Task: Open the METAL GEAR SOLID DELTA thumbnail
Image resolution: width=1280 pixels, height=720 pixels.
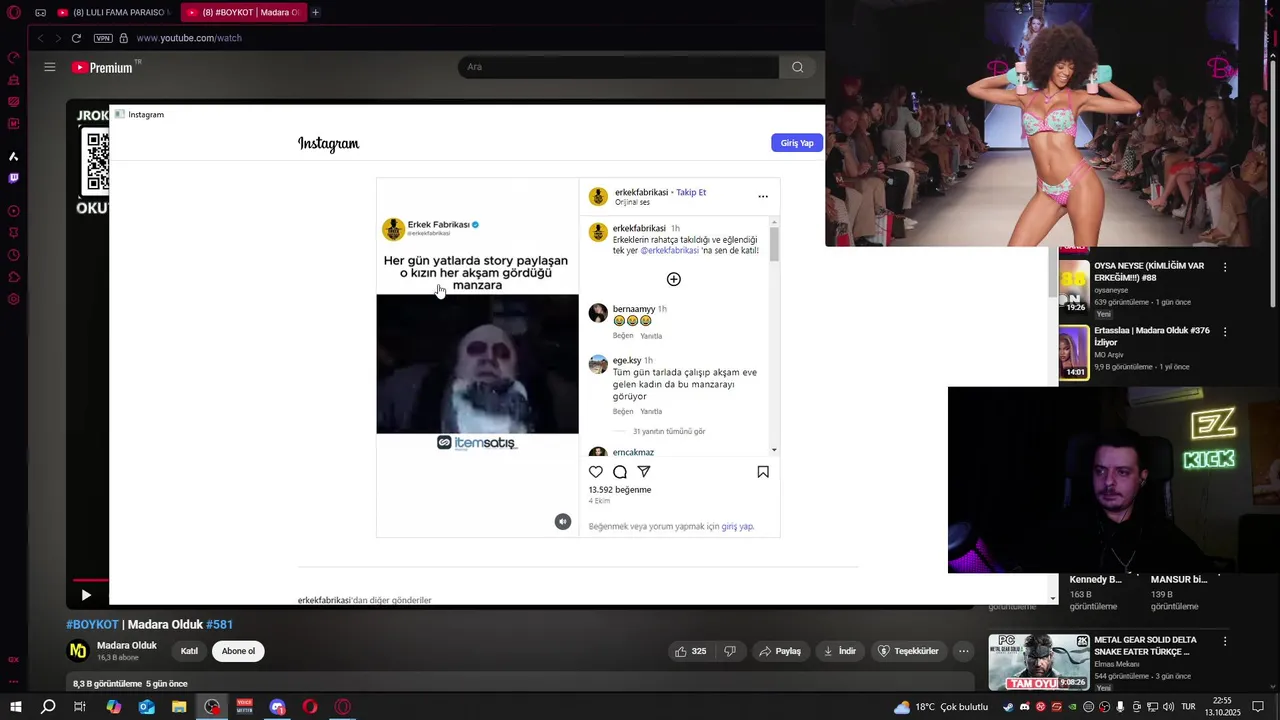Action: pyautogui.click(x=1039, y=662)
